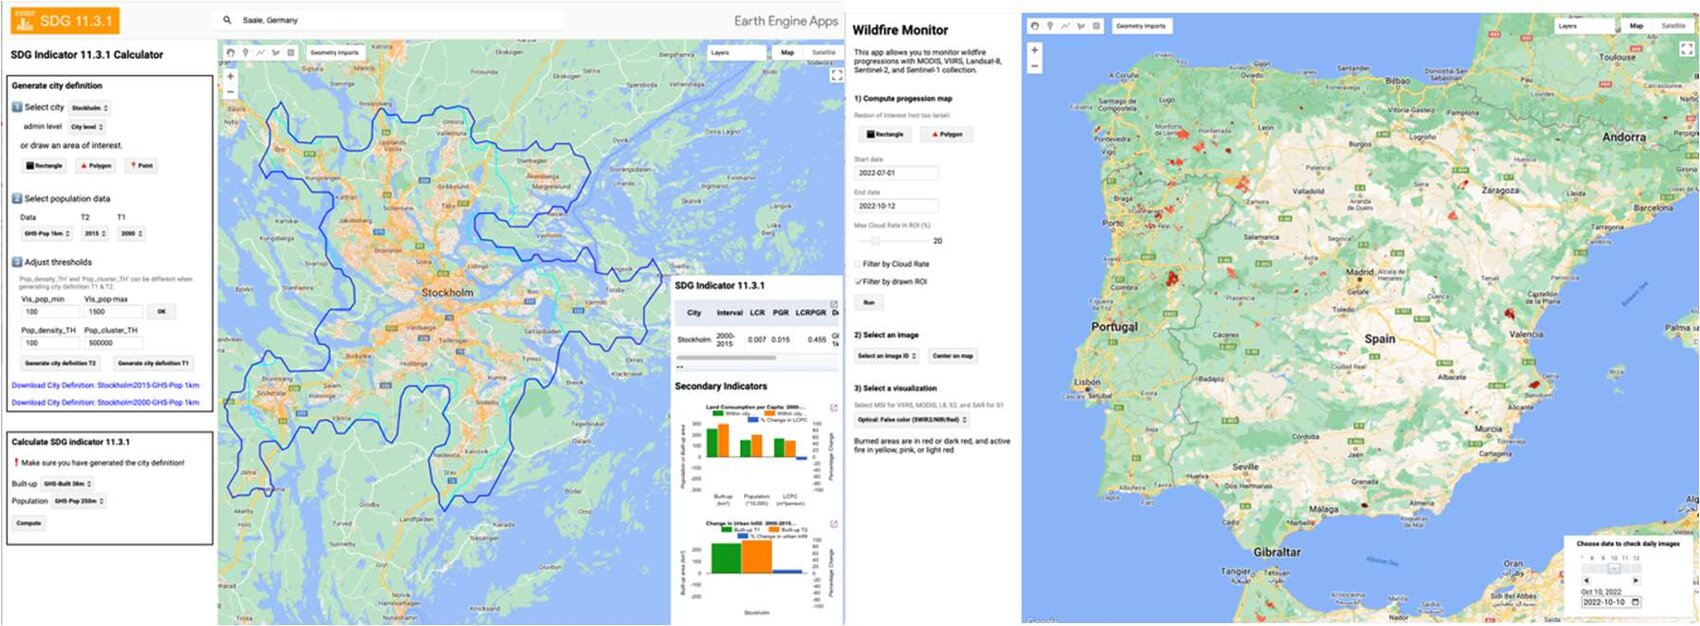Viewport: 1700px width, 626px height.
Task: Click the search magnifier icon in search bar
Action: [228, 20]
